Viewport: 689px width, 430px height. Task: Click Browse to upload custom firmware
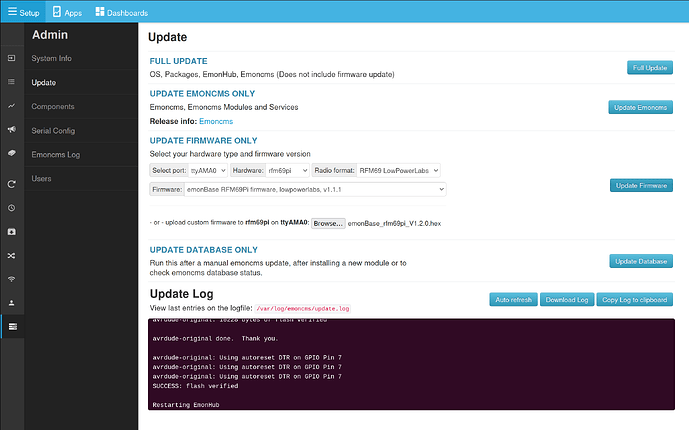tap(328, 224)
